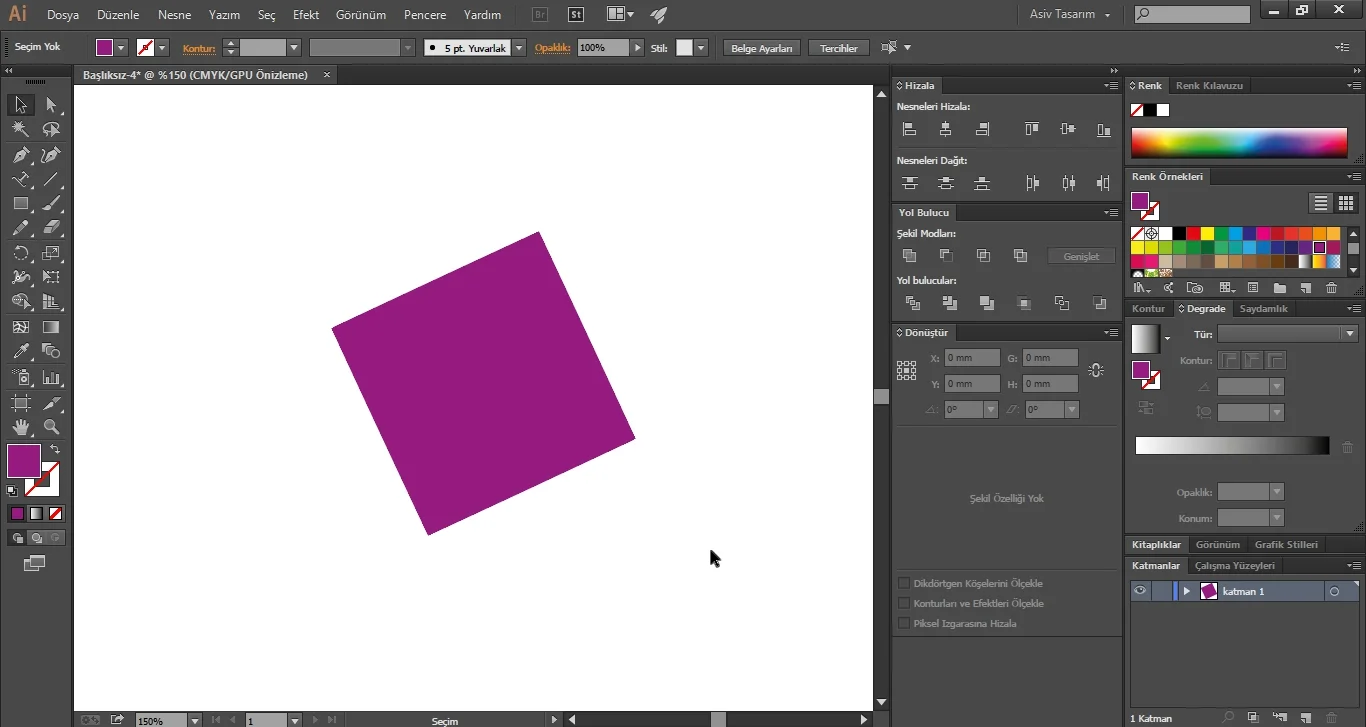This screenshot has width=1366, height=727.
Task: Open the Dosya menu
Action: pos(63,15)
